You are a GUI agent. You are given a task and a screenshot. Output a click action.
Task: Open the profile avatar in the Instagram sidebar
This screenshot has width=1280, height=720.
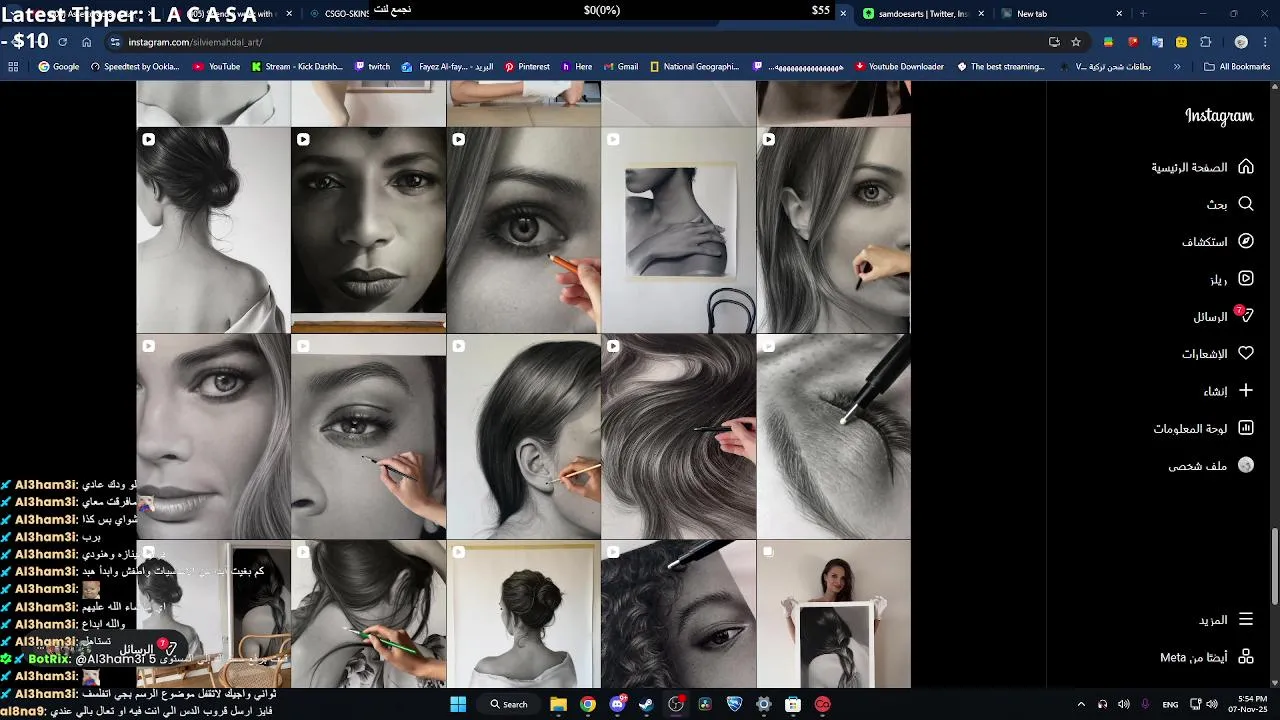tap(1245, 465)
